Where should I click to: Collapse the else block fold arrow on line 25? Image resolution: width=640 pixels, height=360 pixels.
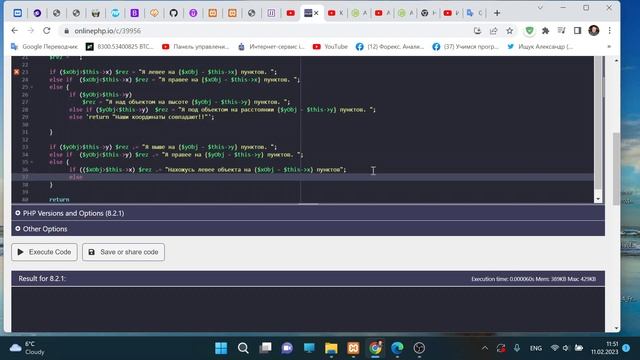tap(32, 87)
